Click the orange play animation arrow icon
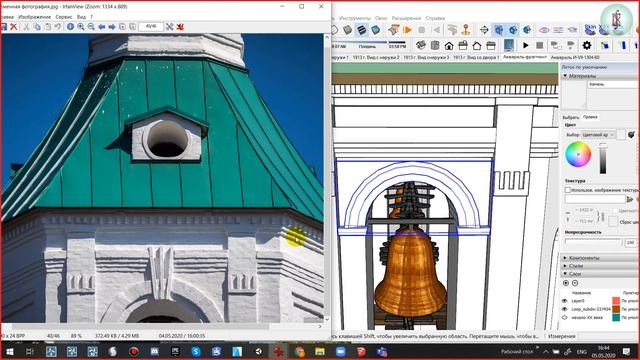Screen dimensions: 640x360 [x=407, y=30]
